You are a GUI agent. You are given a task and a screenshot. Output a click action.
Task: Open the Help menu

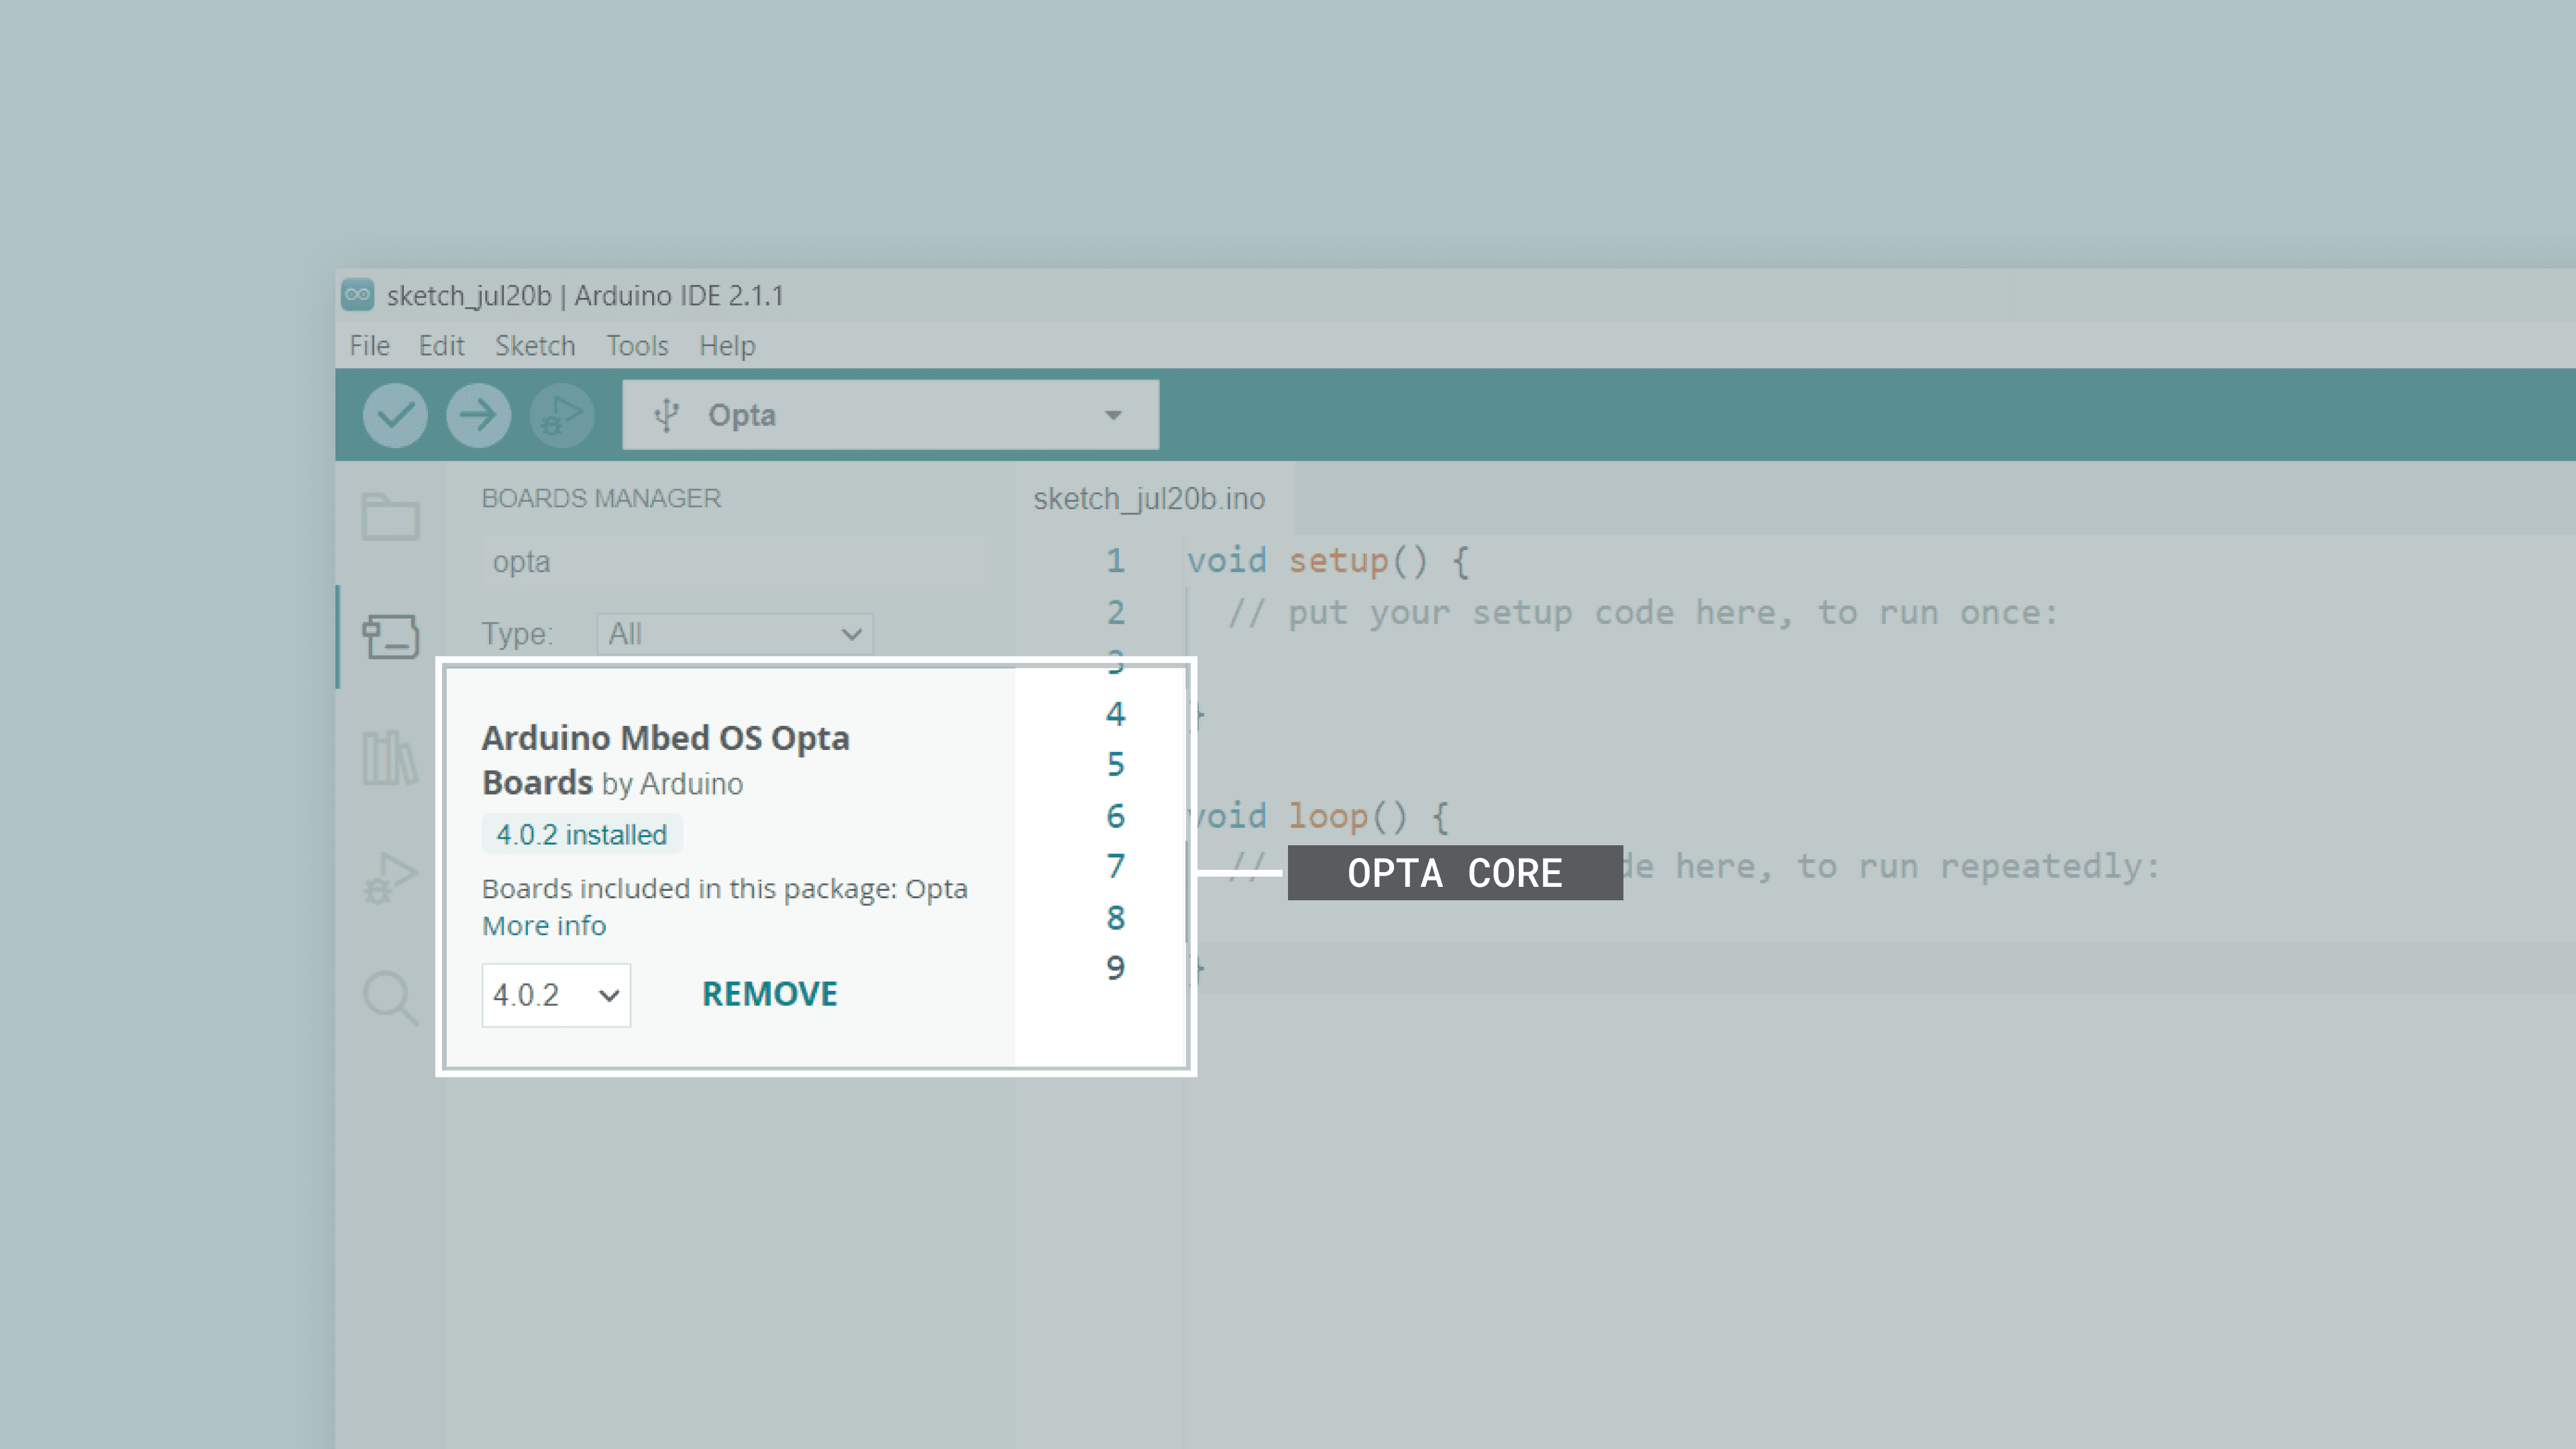727,346
